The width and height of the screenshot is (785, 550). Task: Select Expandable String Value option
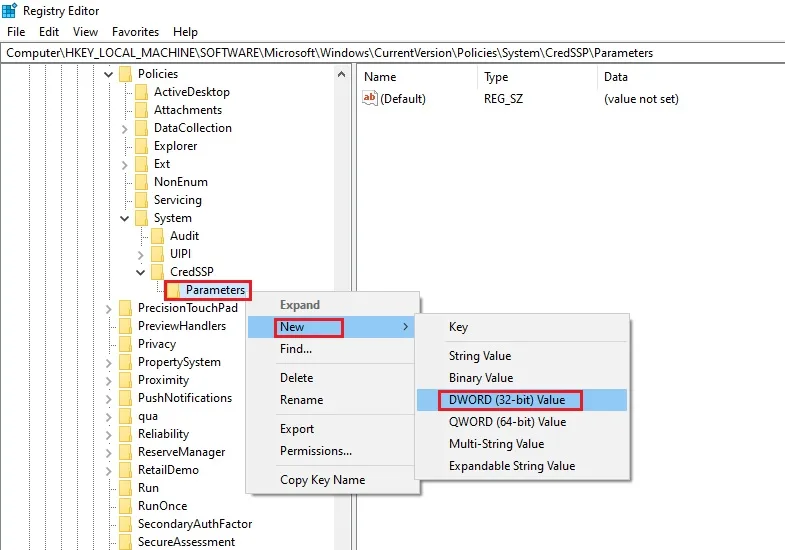click(522, 466)
